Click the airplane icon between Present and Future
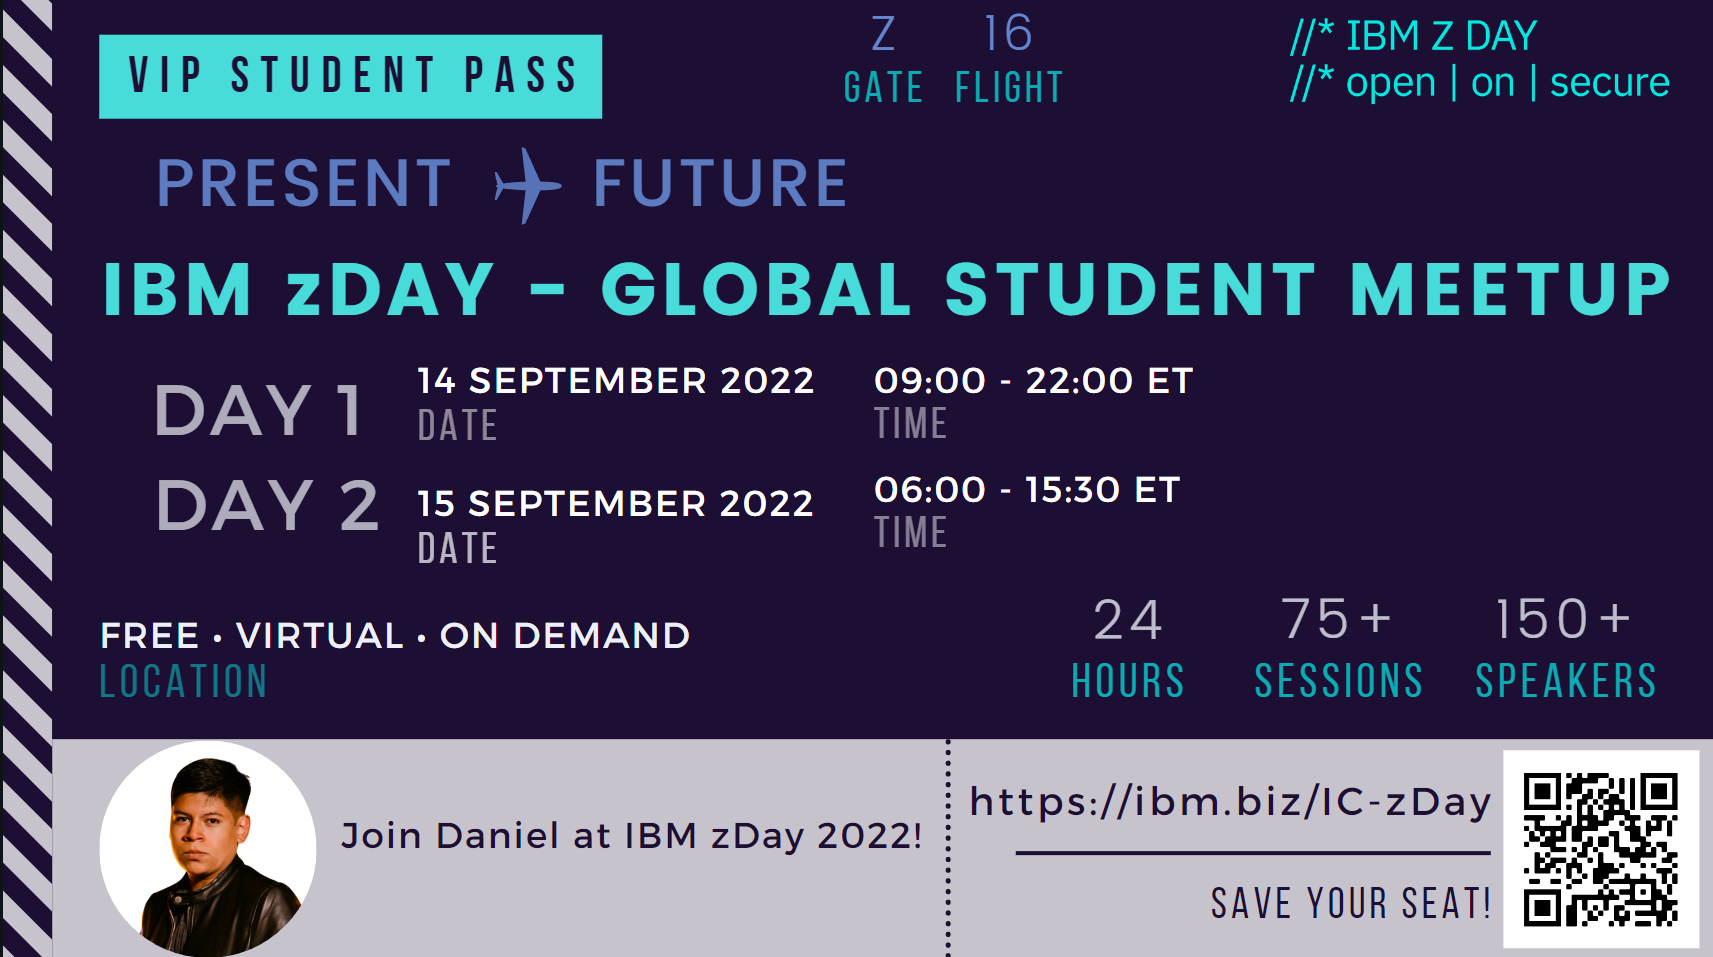The height and width of the screenshot is (957, 1713). click(528, 185)
